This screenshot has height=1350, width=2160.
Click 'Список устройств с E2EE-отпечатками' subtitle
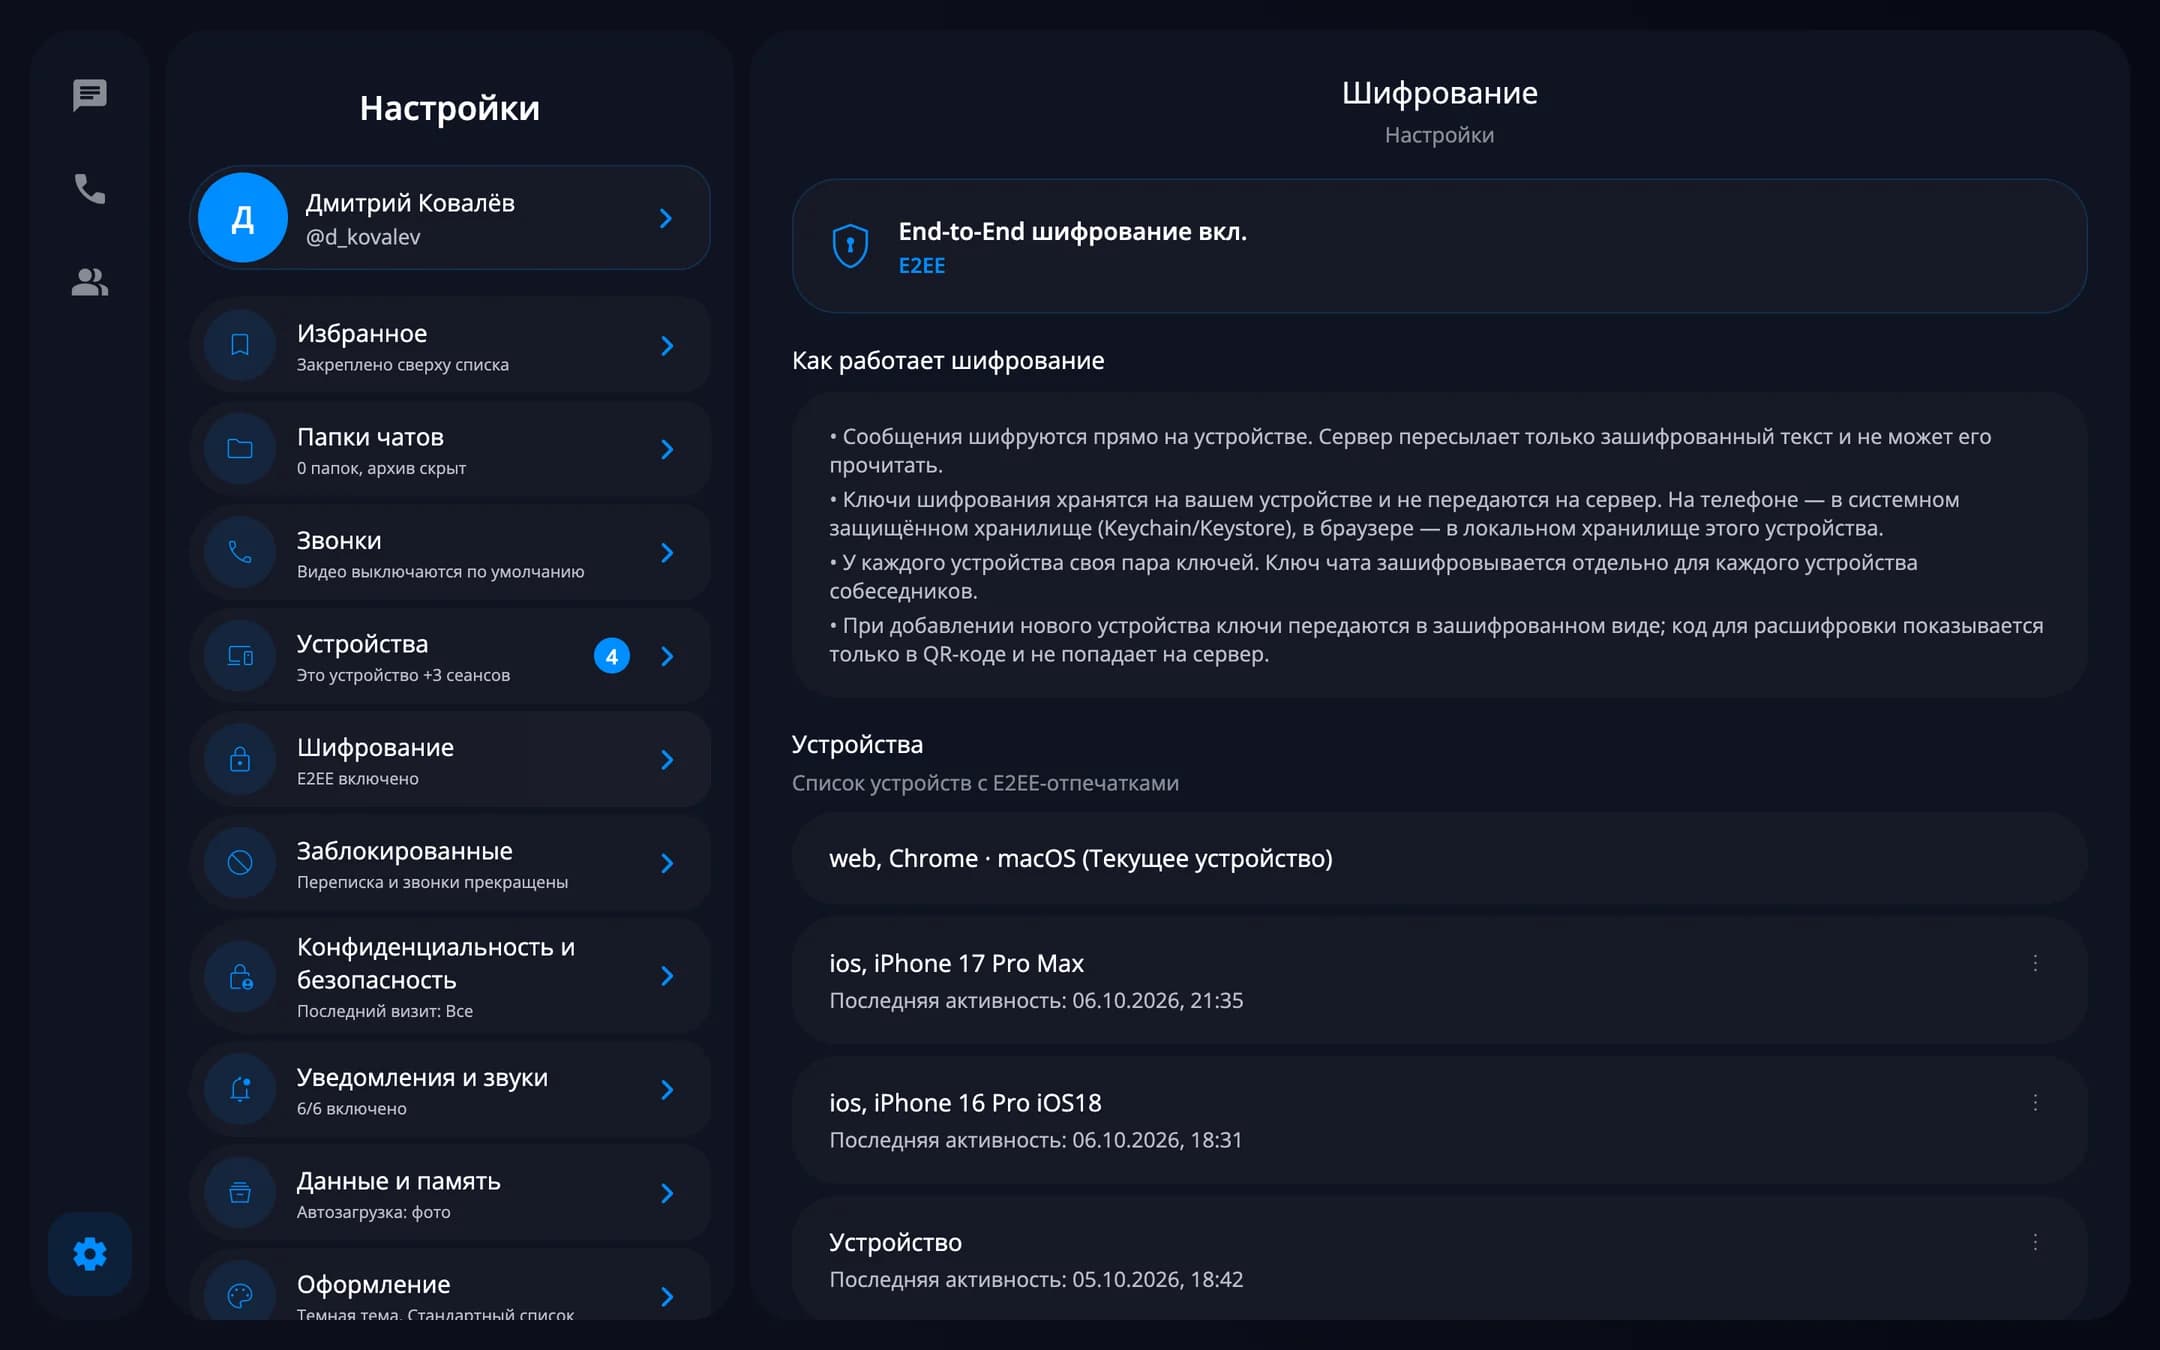coord(985,783)
